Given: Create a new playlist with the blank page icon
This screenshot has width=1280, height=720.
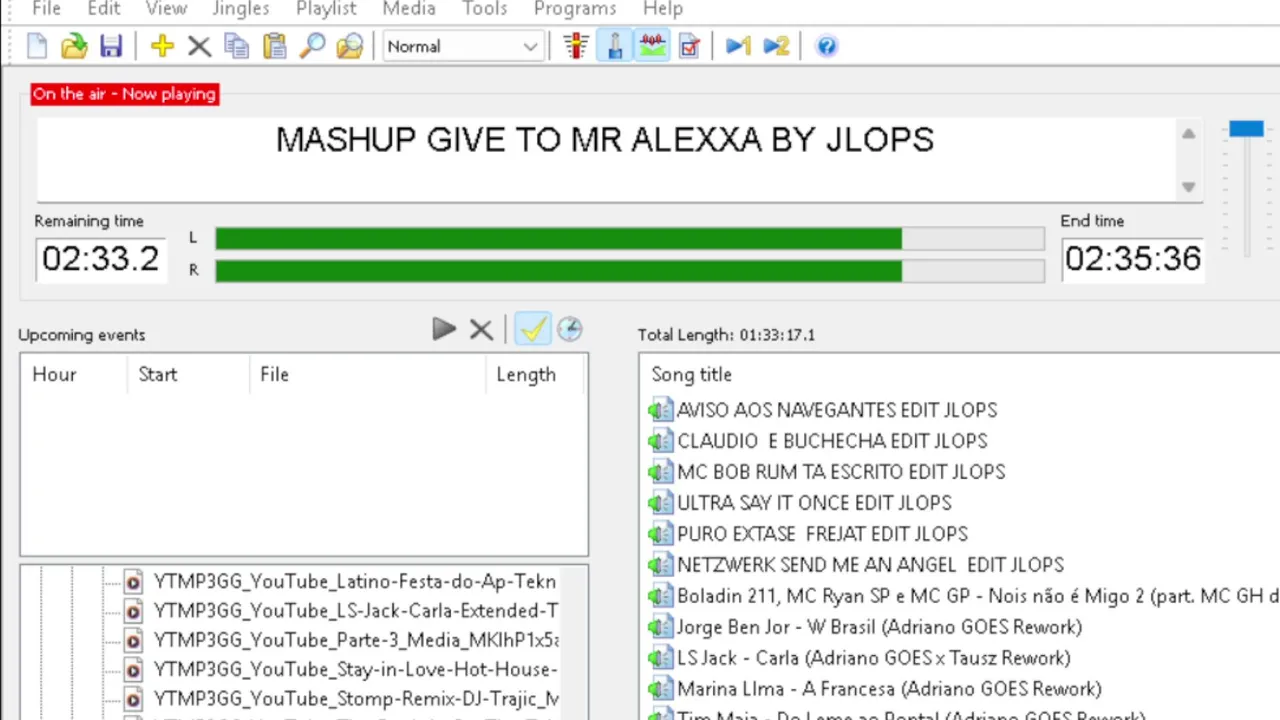Looking at the screenshot, I should pos(37,46).
